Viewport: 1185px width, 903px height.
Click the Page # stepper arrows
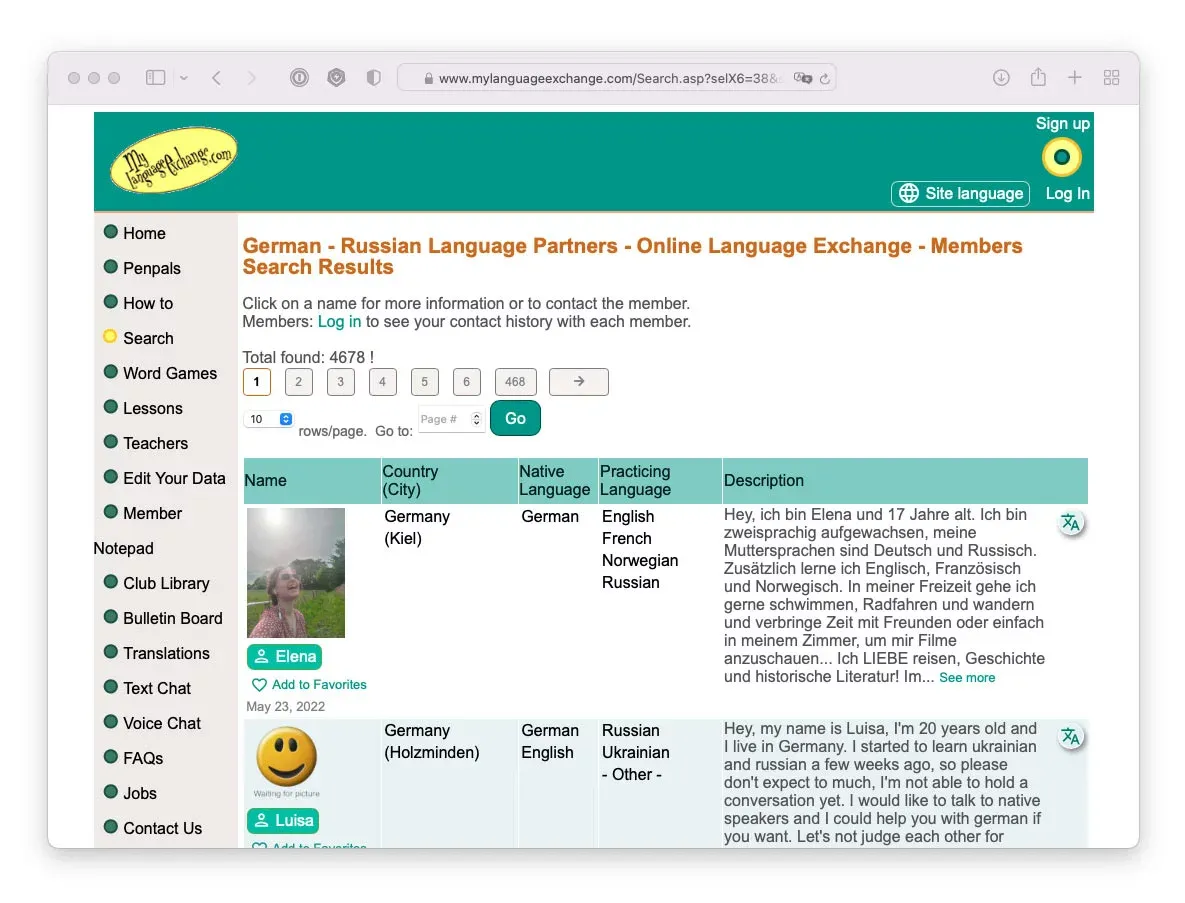point(476,419)
